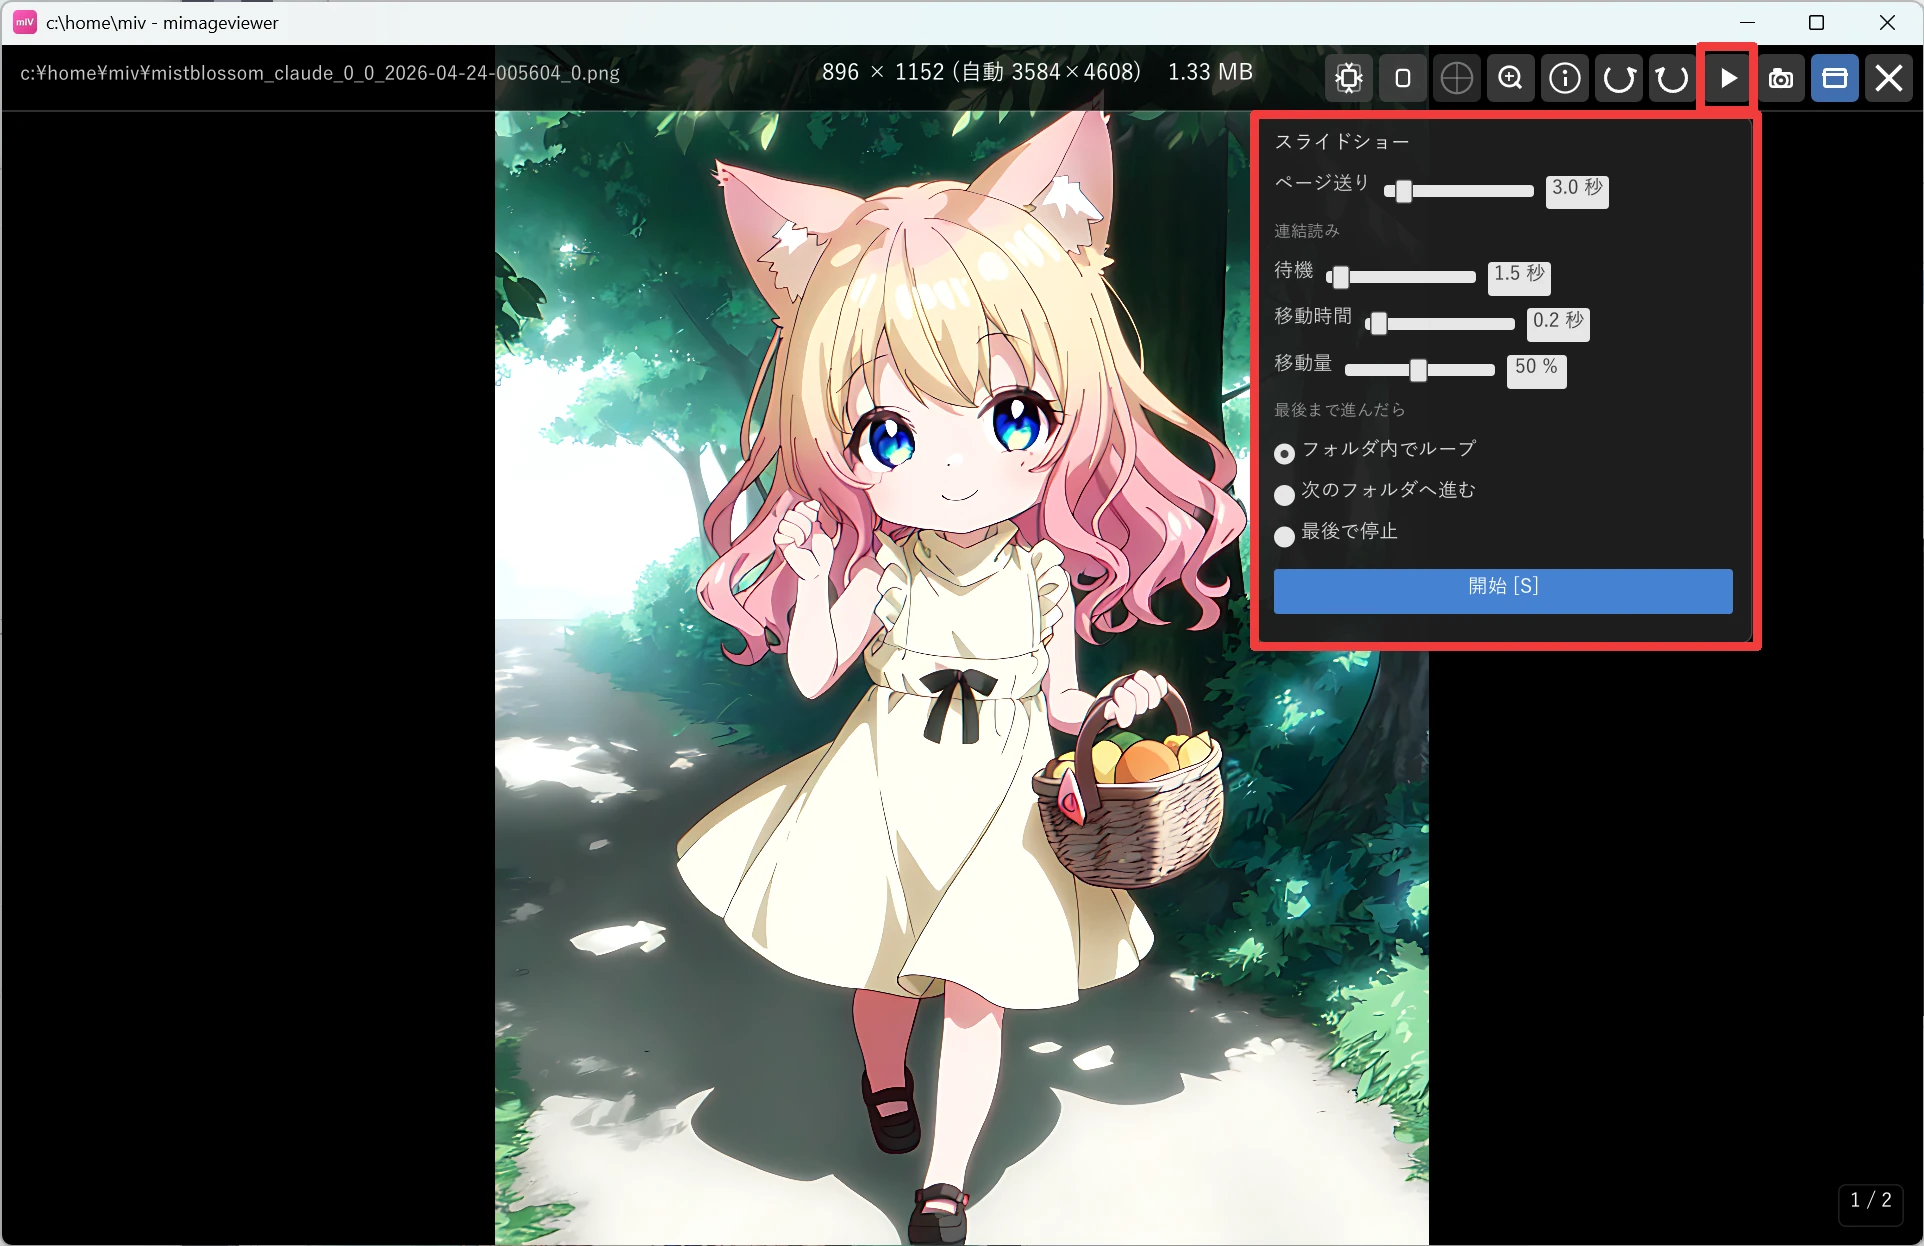Click the 3.0 秒 value field

pos(1577,191)
